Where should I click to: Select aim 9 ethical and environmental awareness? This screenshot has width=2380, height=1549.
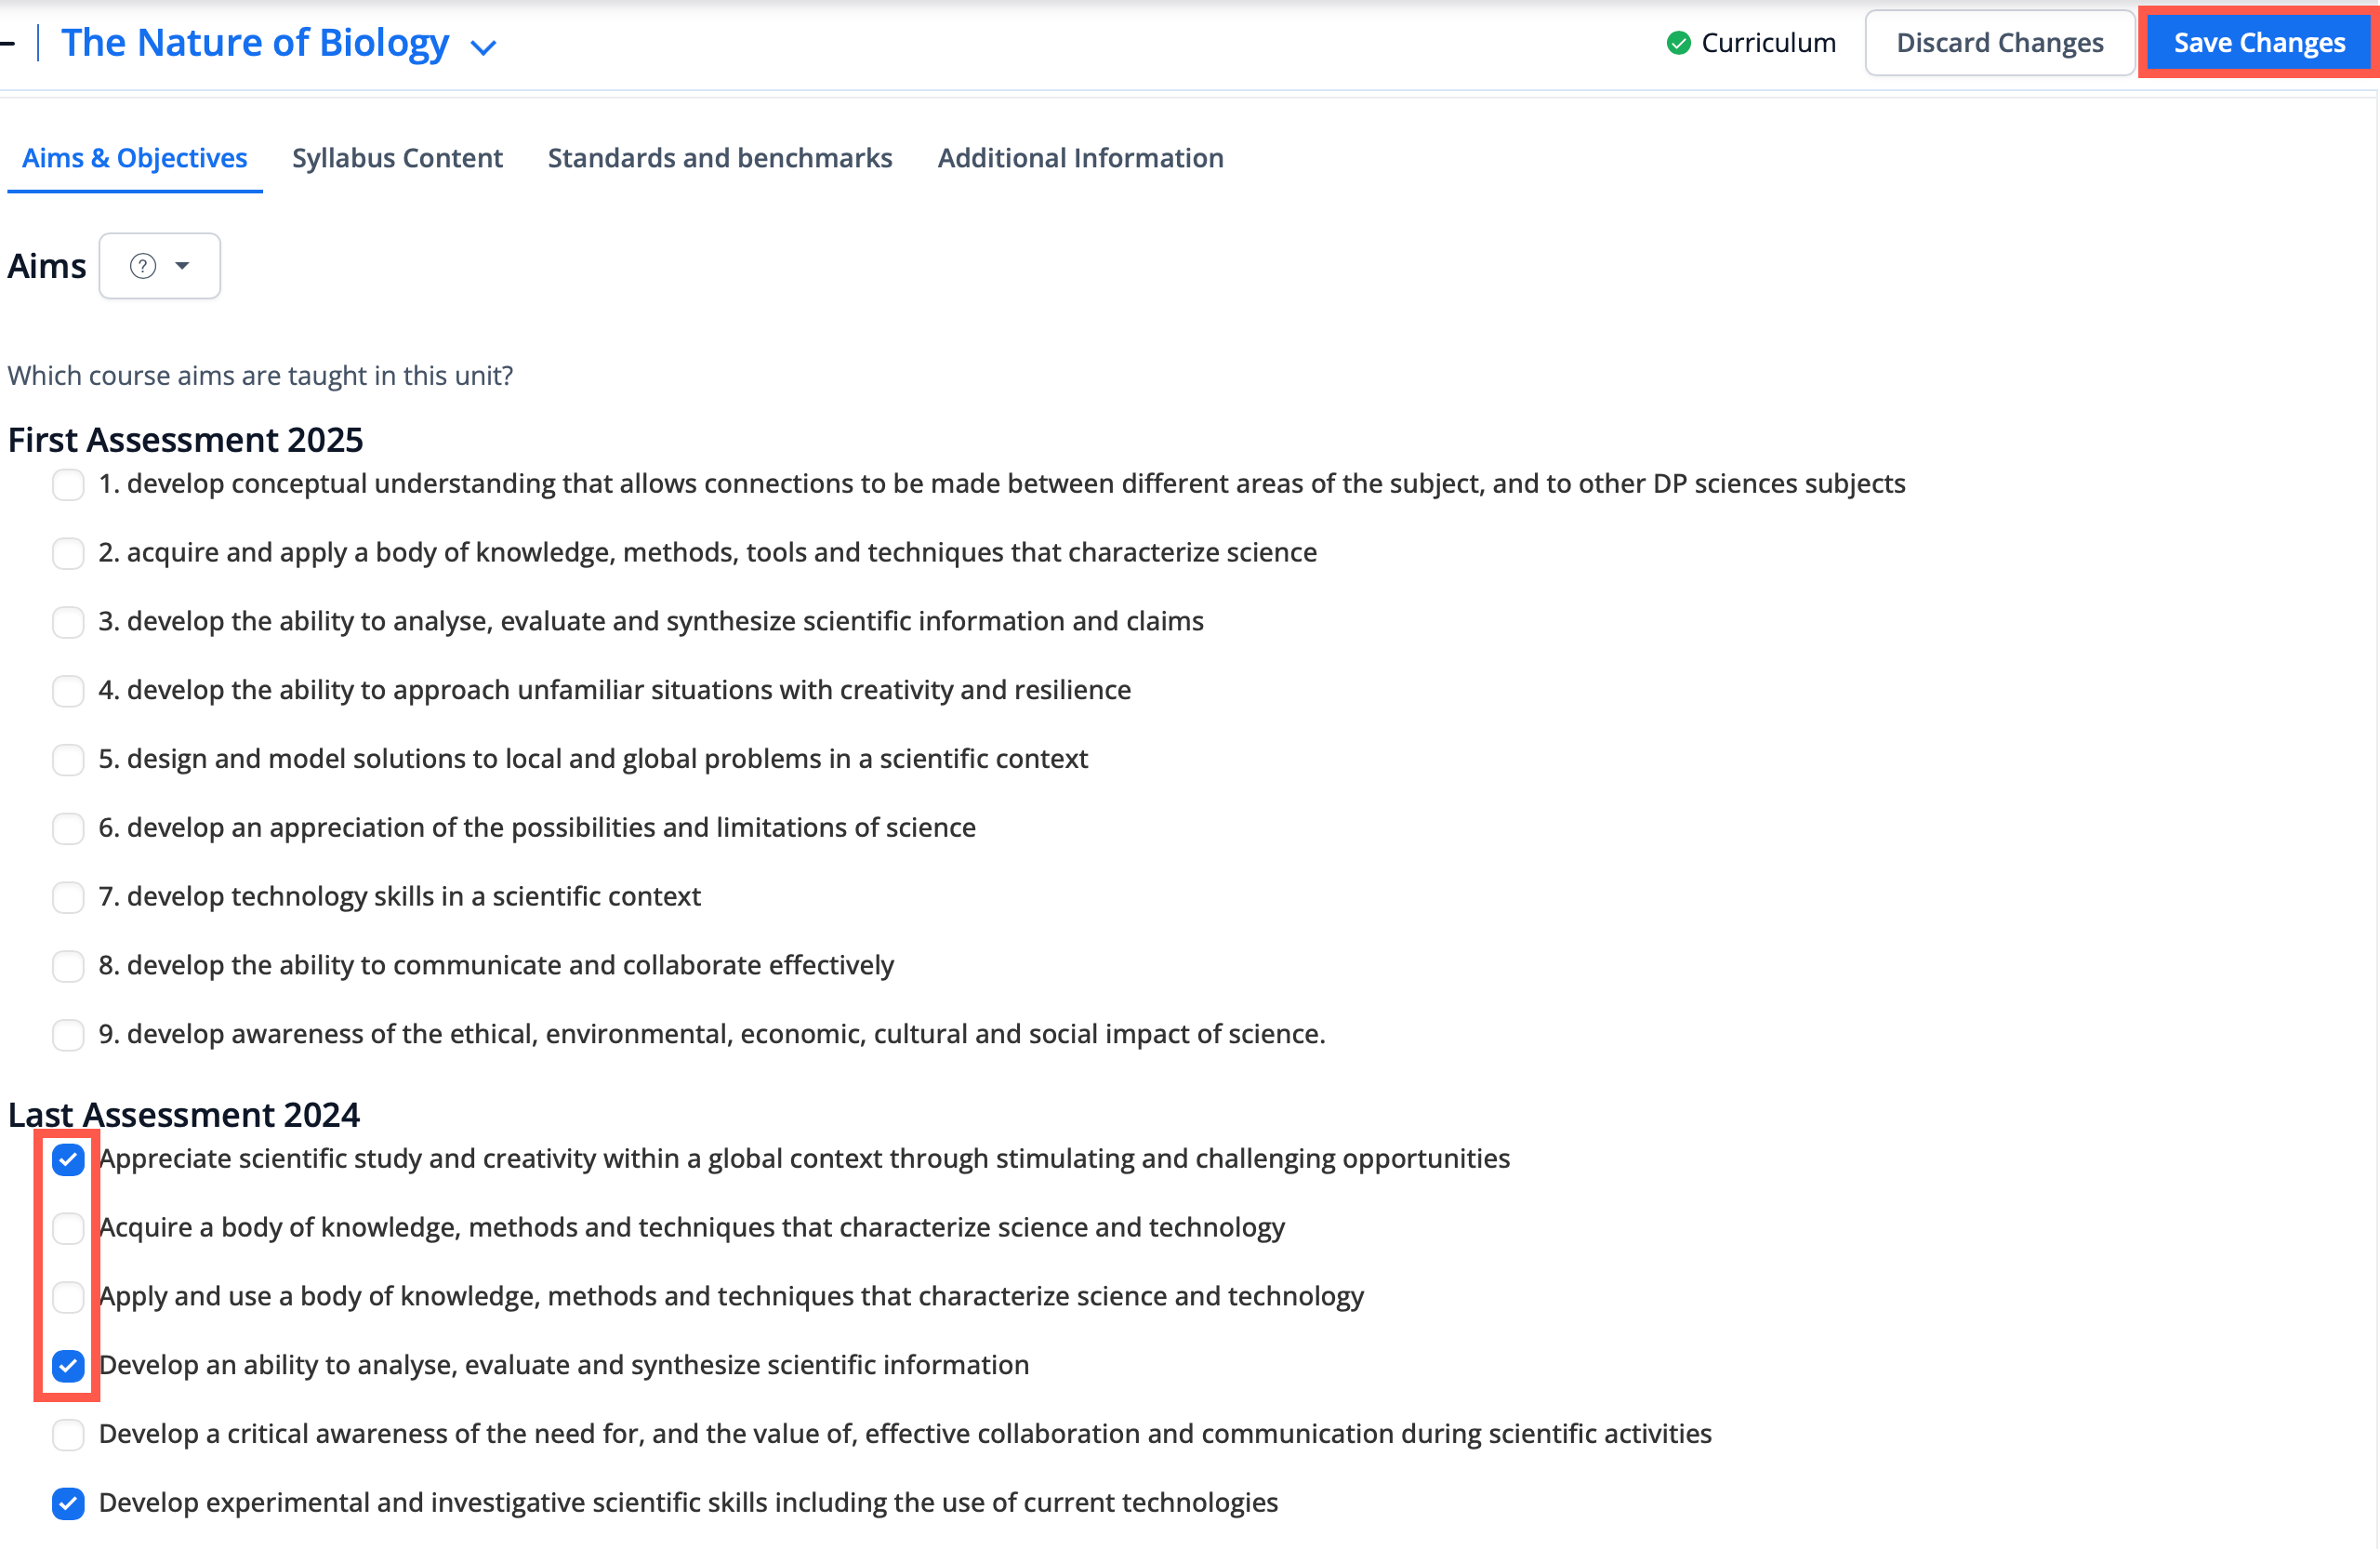point(68,1035)
